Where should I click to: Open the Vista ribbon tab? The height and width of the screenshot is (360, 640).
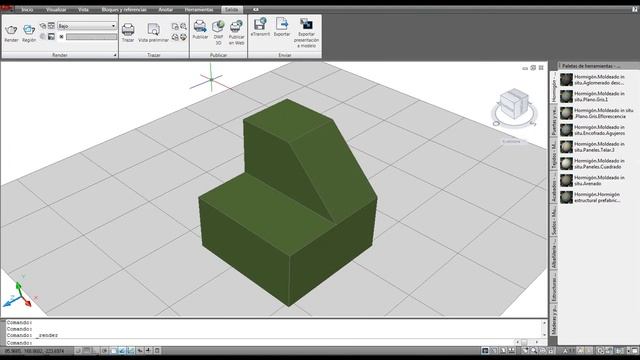point(83,9)
